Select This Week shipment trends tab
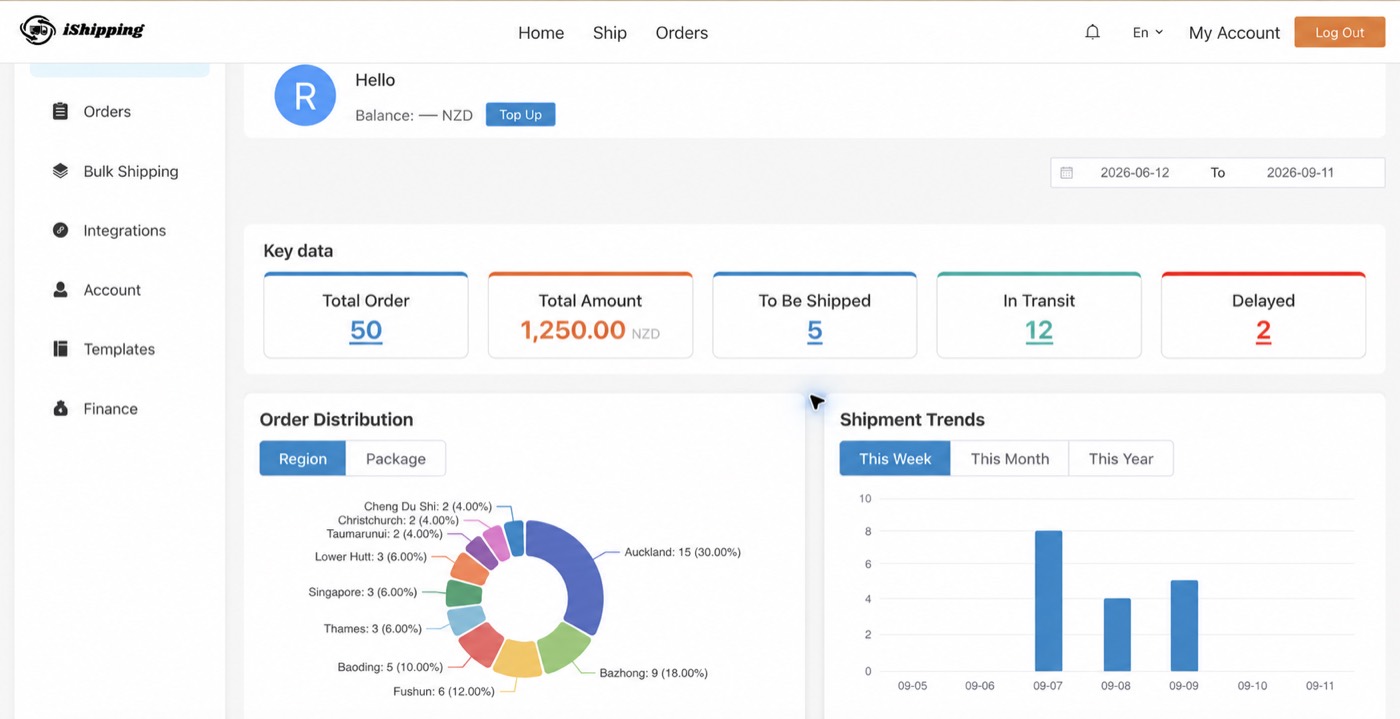Viewport: 1400px width, 719px height. [x=895, y=458]
